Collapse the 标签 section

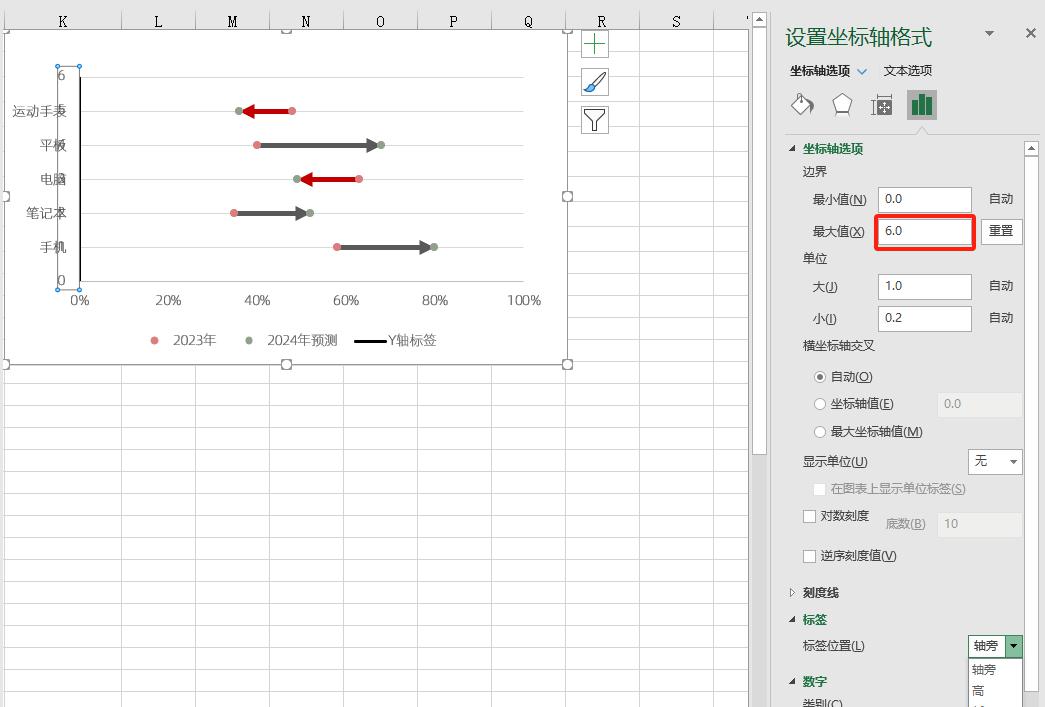click(x=792, y=619)
